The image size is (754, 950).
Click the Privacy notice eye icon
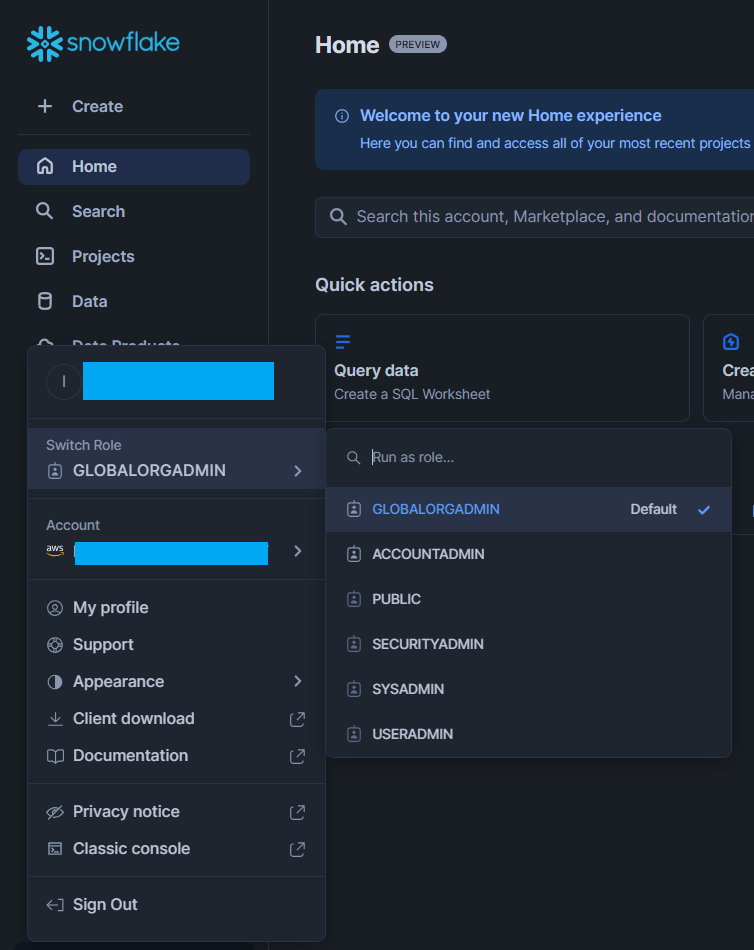[55, 812]
